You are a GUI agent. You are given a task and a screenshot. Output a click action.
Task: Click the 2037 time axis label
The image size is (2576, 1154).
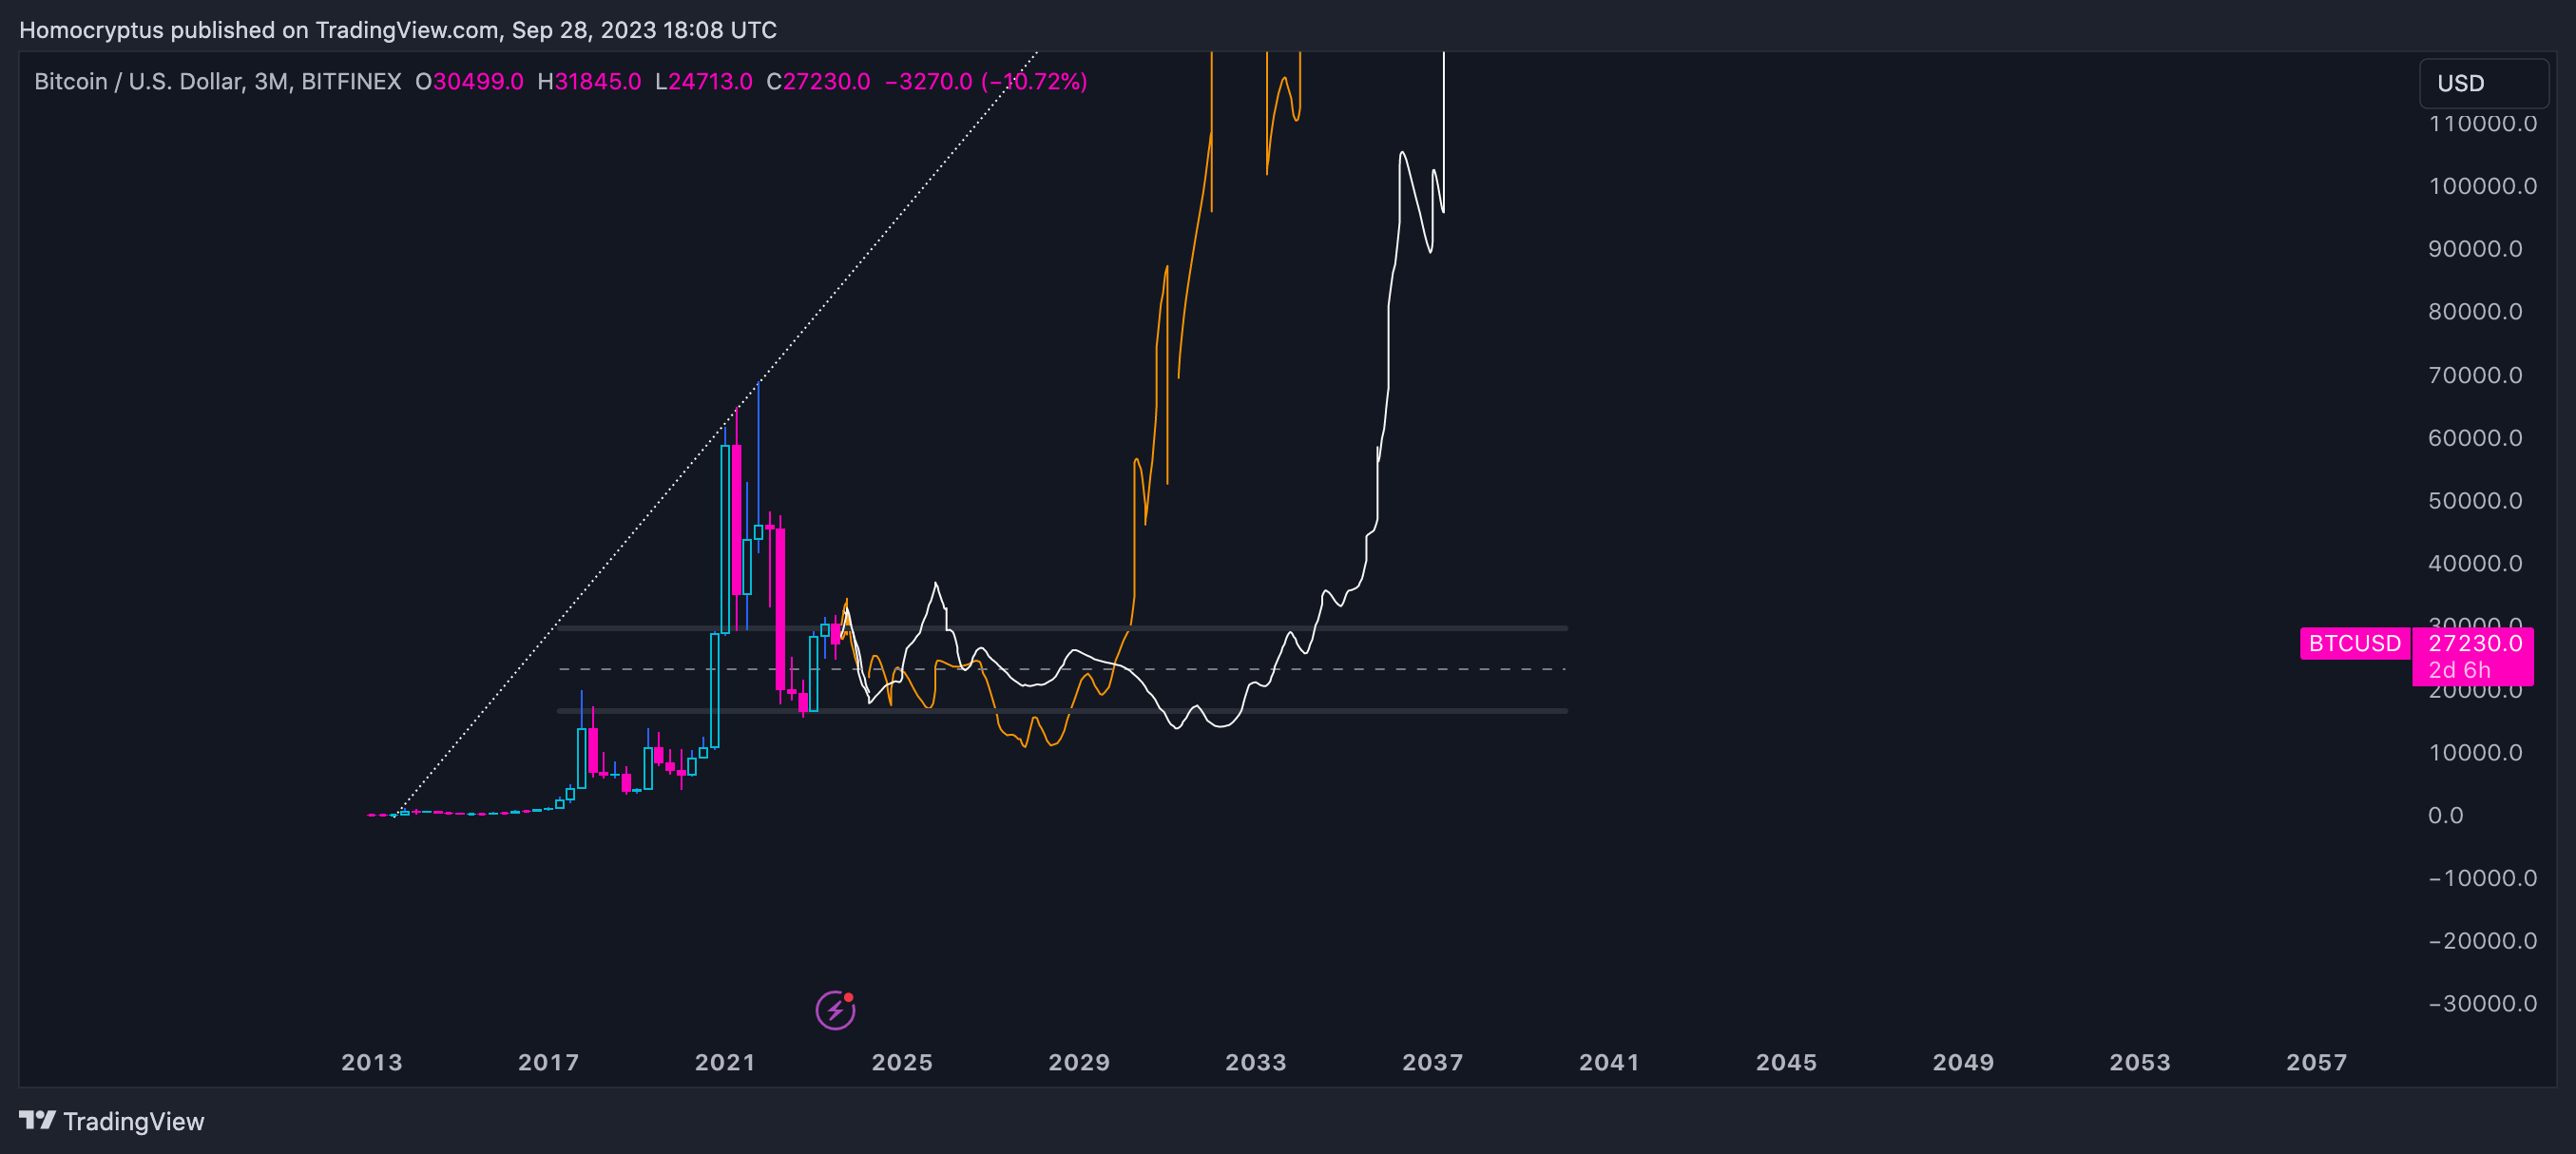(x=1432, y=1062)
